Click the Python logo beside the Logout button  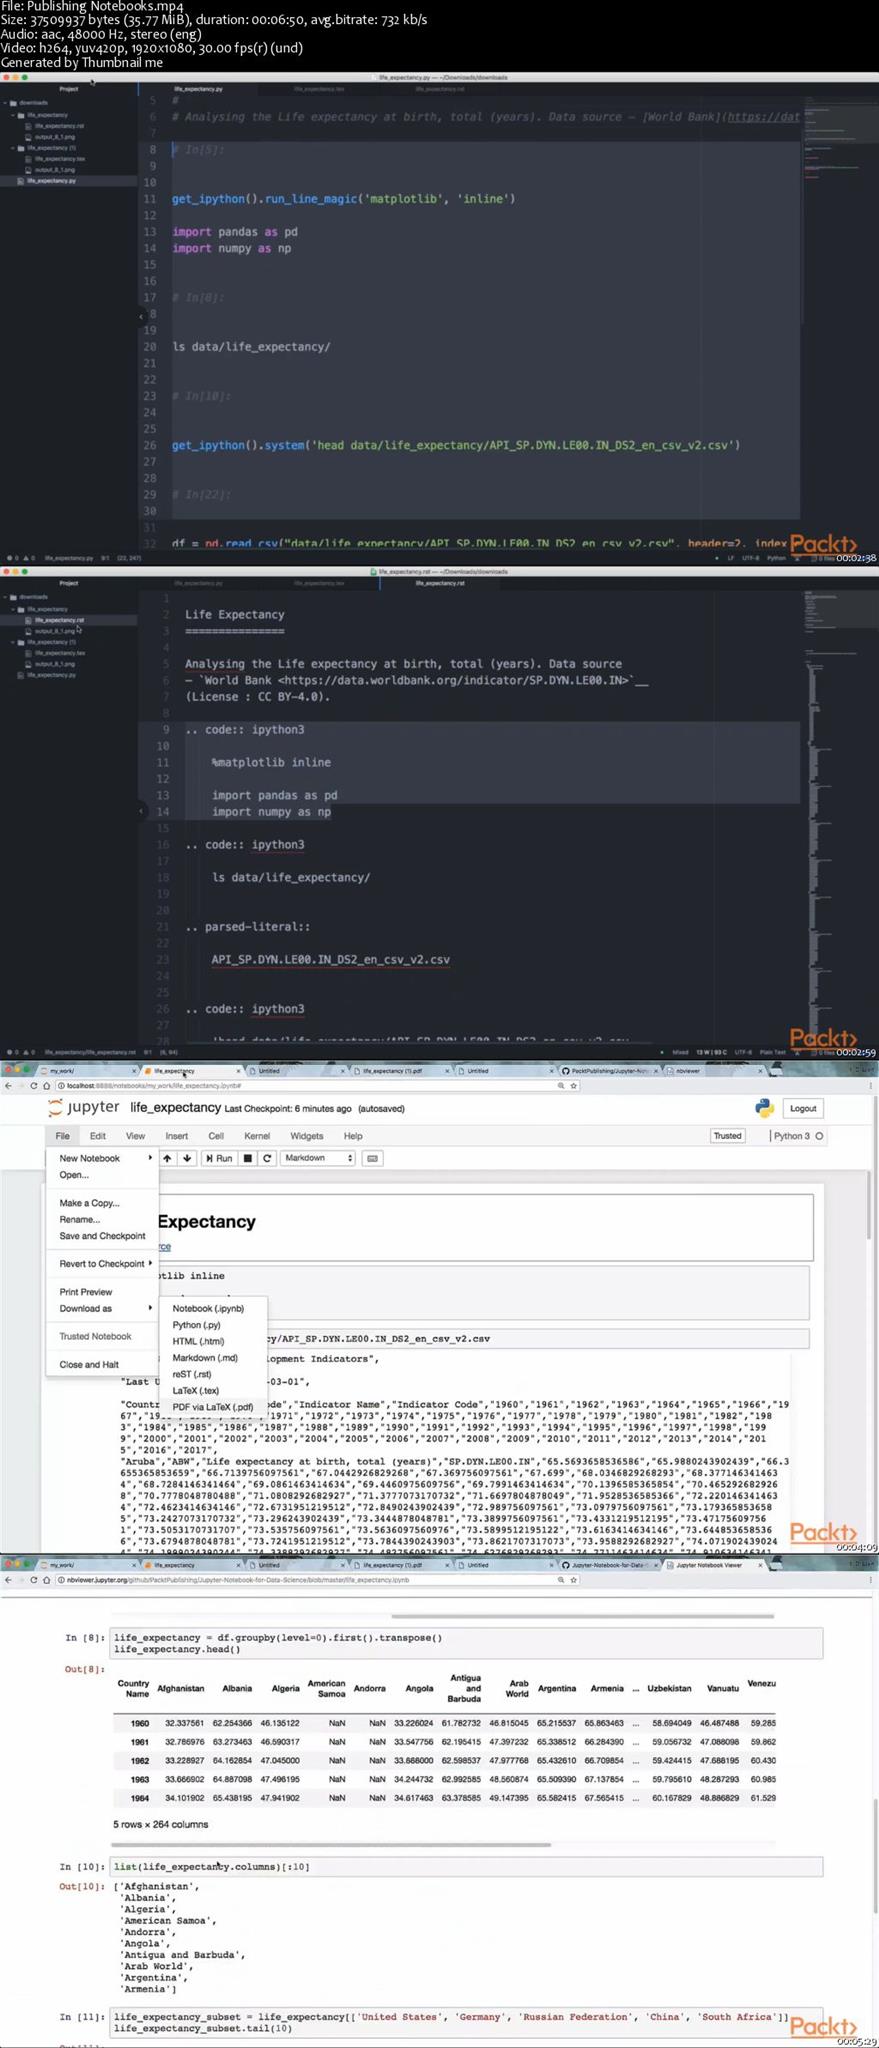tap(764, 1108)
